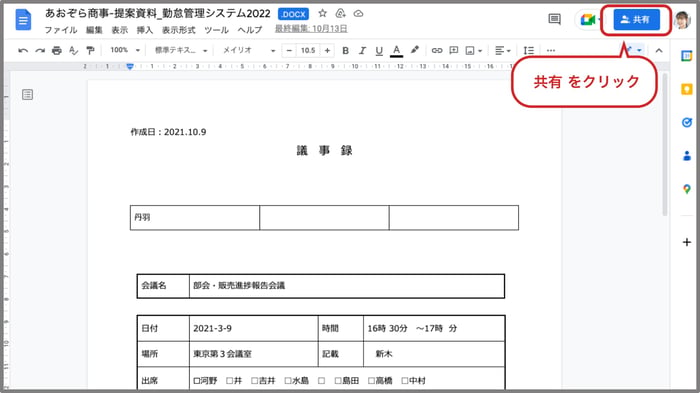Open Google Calendar in the side panel
This screenshot has height=393, width=700.
[x=687, y=56]
